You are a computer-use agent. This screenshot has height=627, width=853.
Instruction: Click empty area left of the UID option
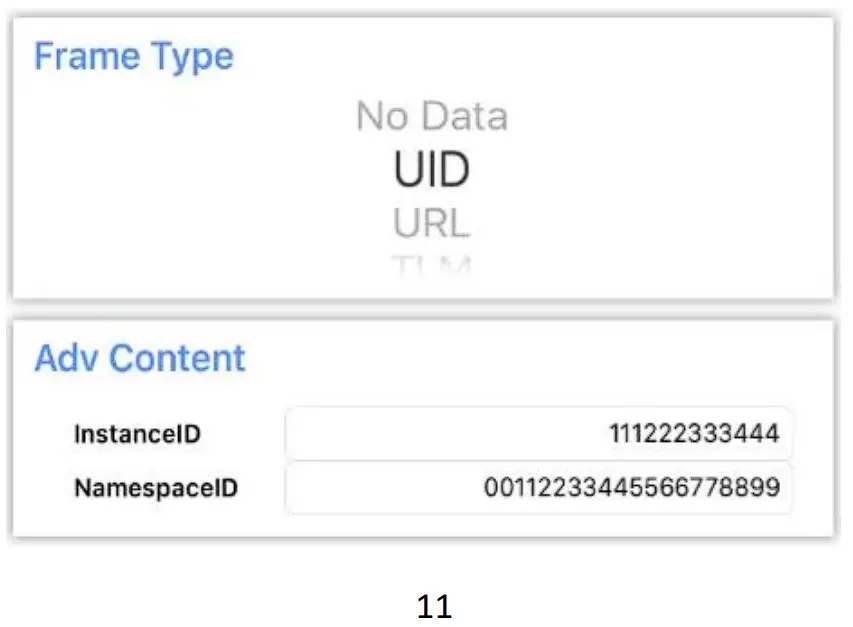point(200,171)
